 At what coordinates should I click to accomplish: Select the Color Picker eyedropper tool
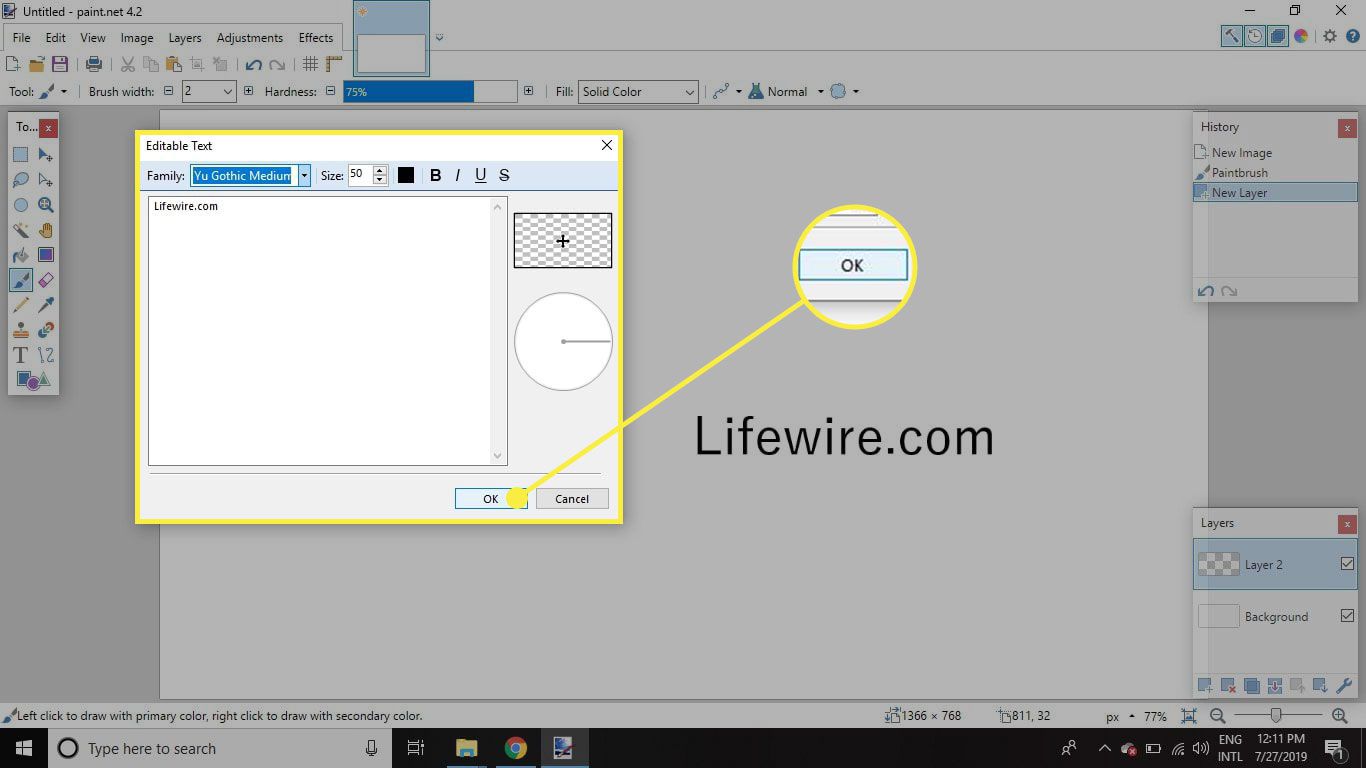point(46,305)
